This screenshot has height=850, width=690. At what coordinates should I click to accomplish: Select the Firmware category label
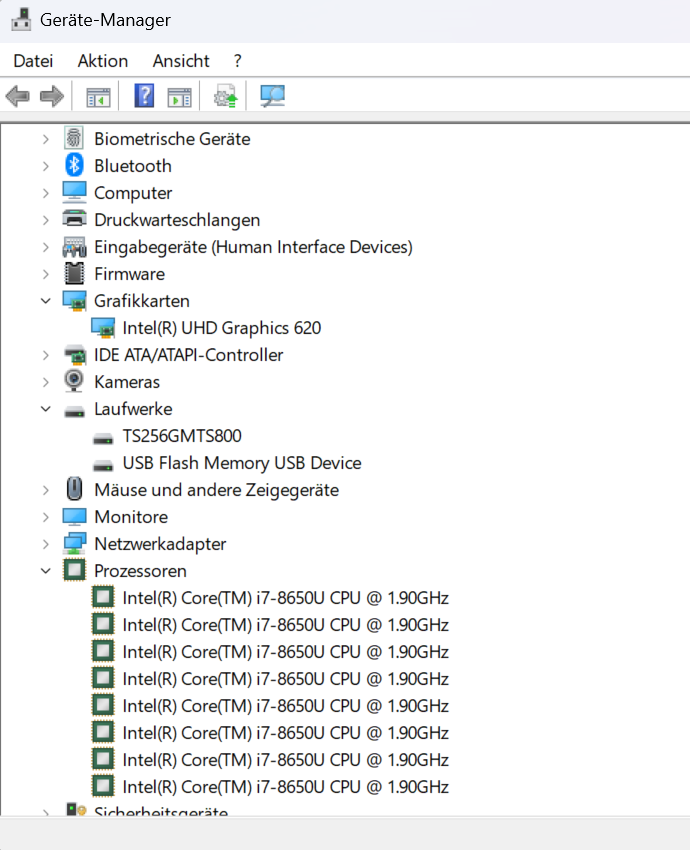[x=130, y=274]
